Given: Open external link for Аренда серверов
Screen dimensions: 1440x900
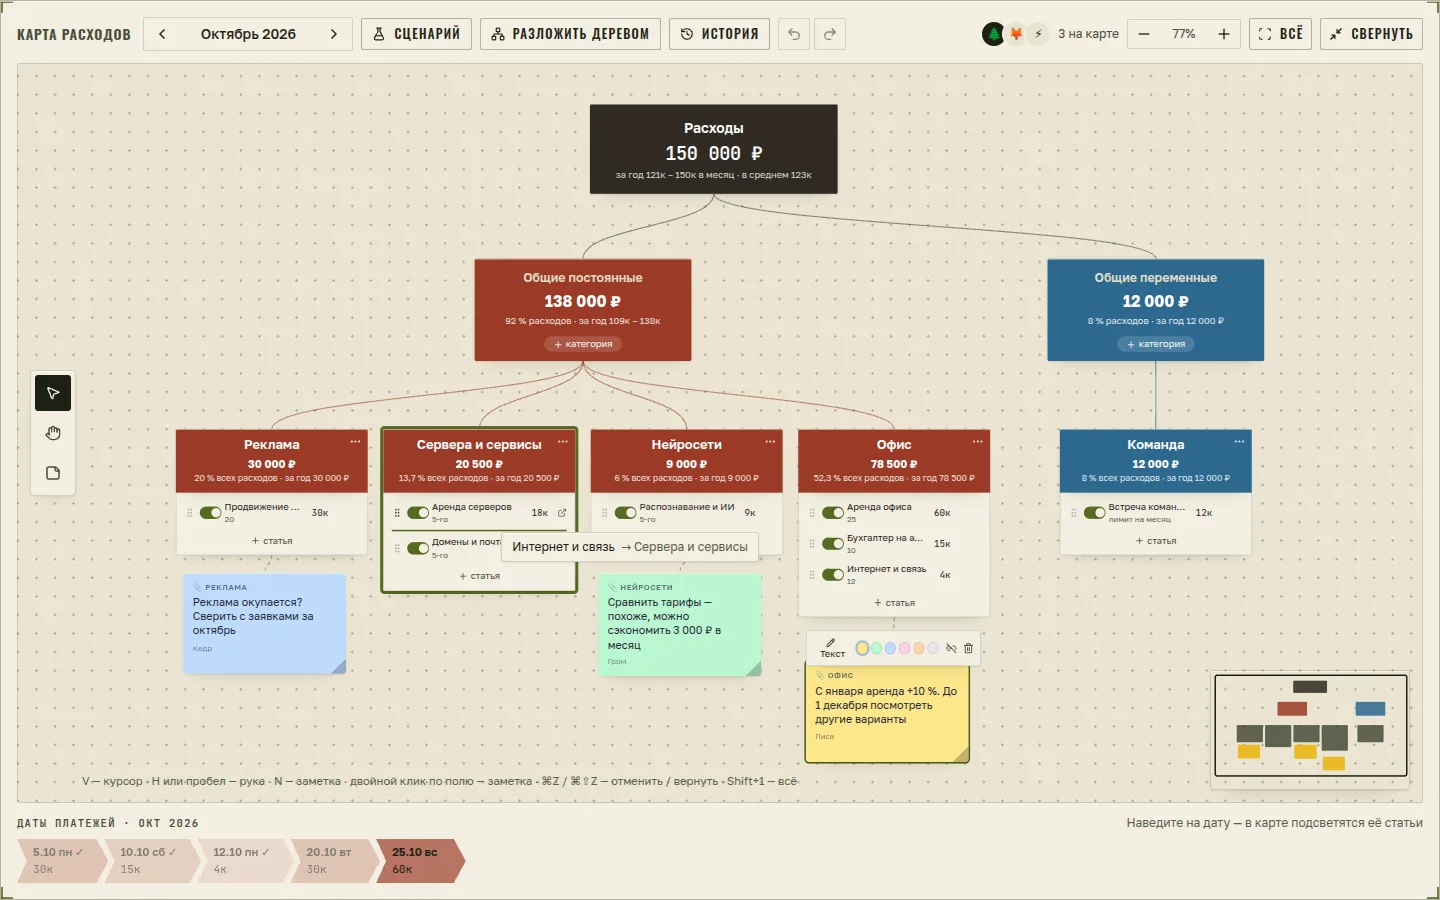Looking at the screenshot, I should [562, 513].
